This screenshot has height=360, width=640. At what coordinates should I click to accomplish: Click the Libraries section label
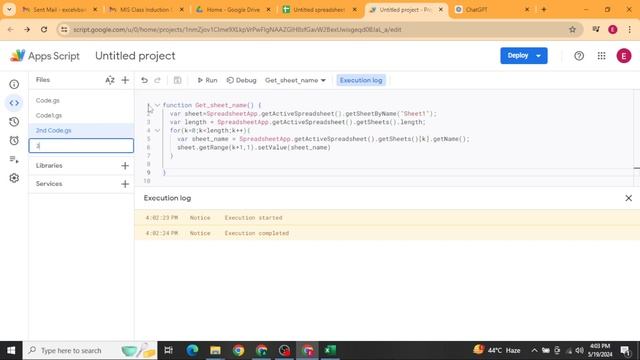click(x=49, y=165)
